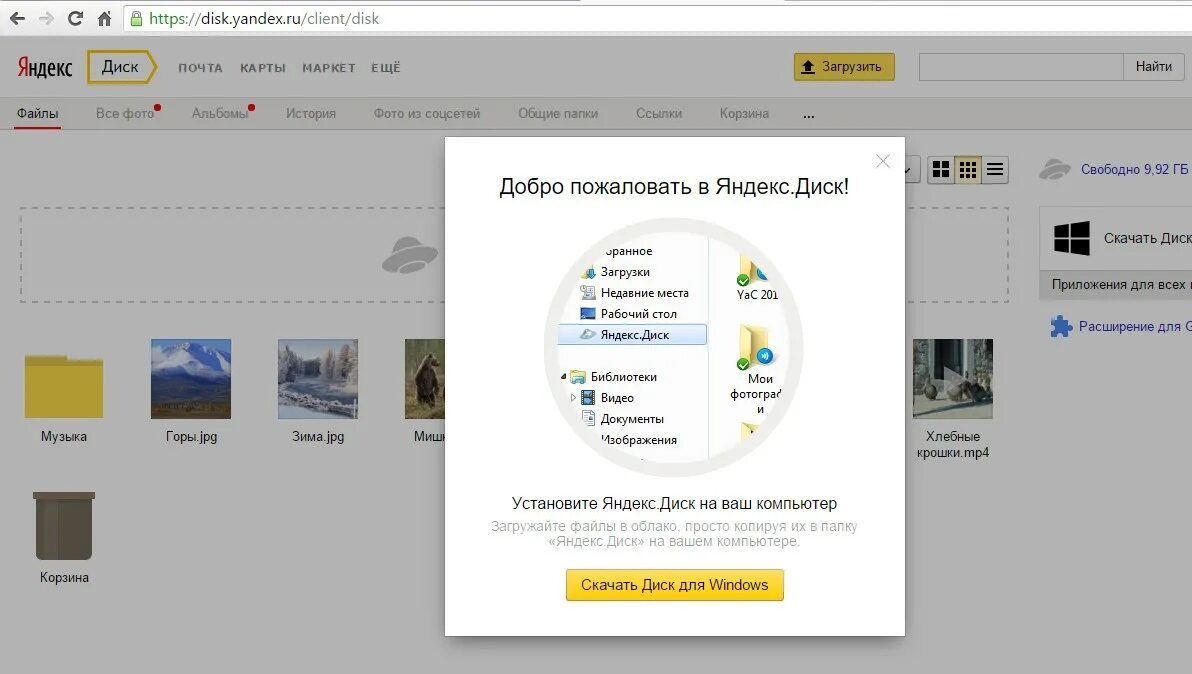Click Яндекс.Диск item in dialog illustration
1192x674 pixels.
click(x=632, y=335)
